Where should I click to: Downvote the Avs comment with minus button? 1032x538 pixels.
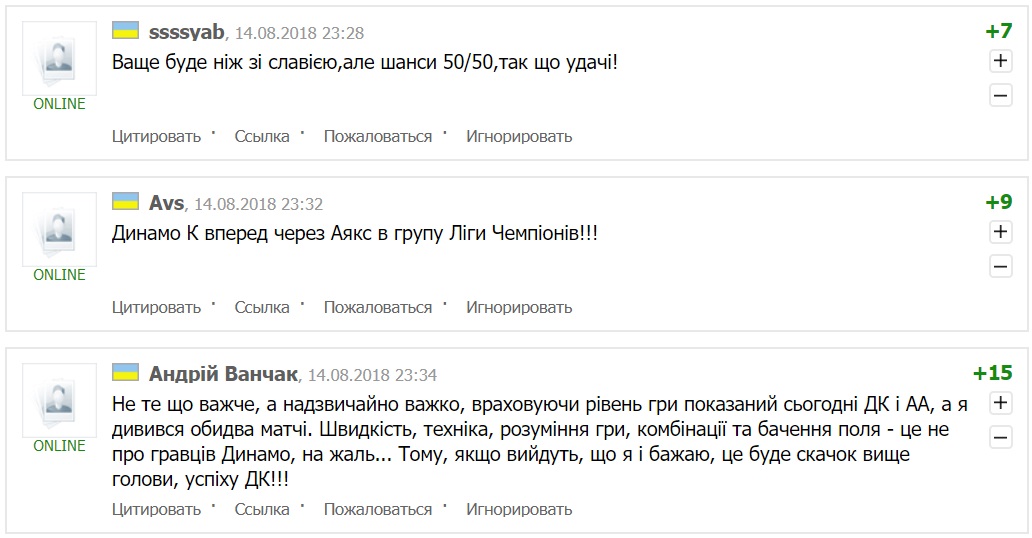(1000, 267)
